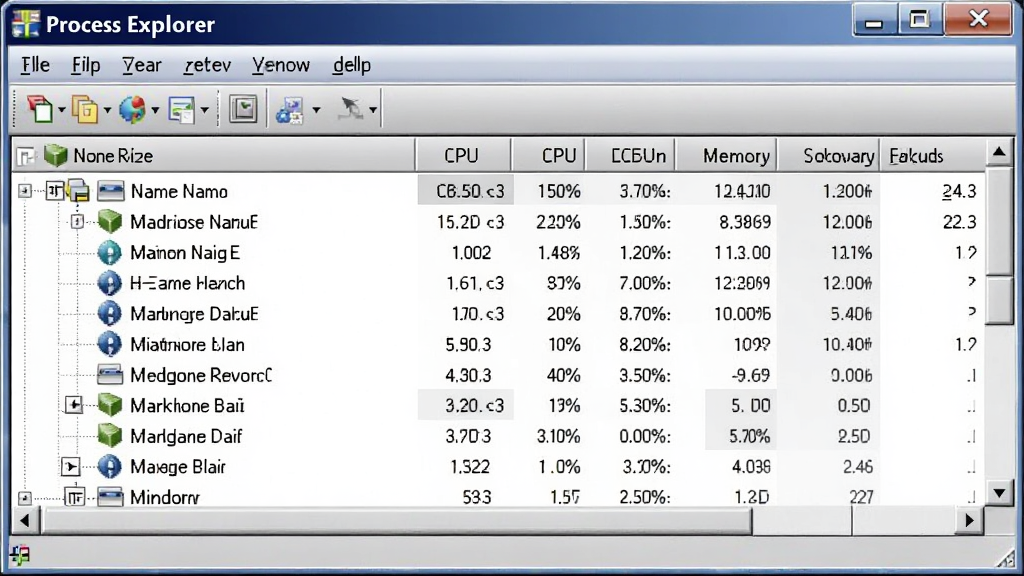Click the 5.70% memory cell
The height and width of the screenshot is (576, 1024).
741,436
